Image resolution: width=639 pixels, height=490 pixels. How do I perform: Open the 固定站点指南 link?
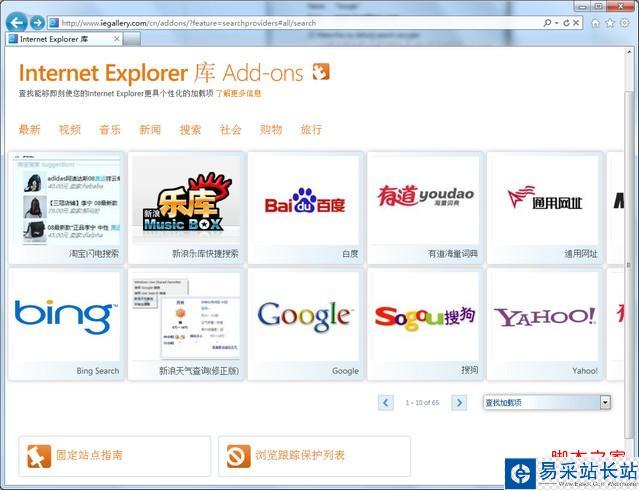(89, 455)
